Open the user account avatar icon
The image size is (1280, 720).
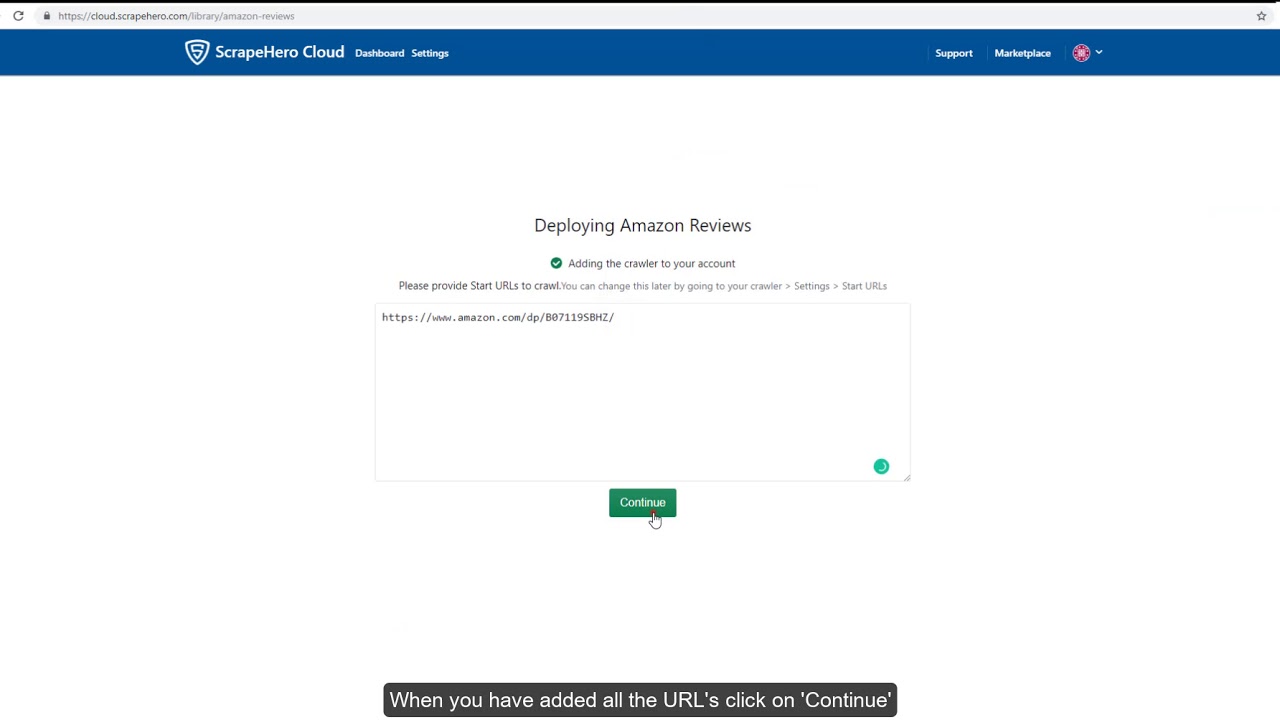(x=1081, y=53)
